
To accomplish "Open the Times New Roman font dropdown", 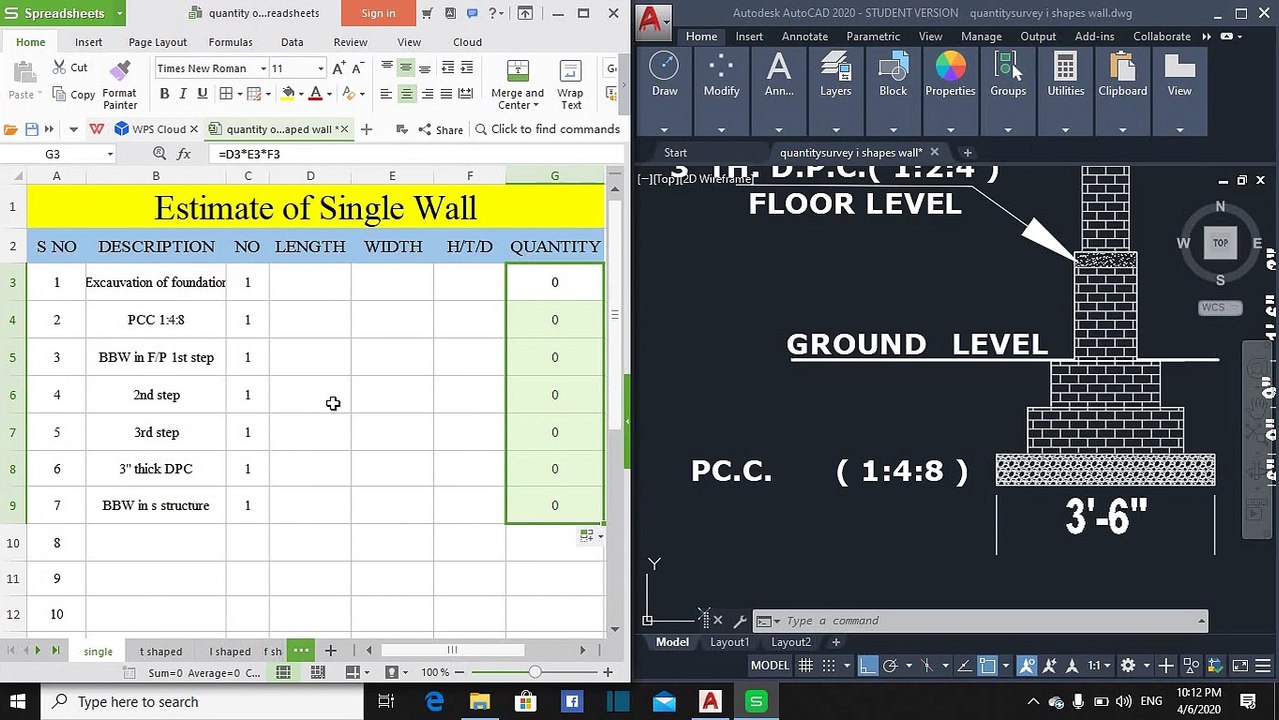I will (263, 69).
